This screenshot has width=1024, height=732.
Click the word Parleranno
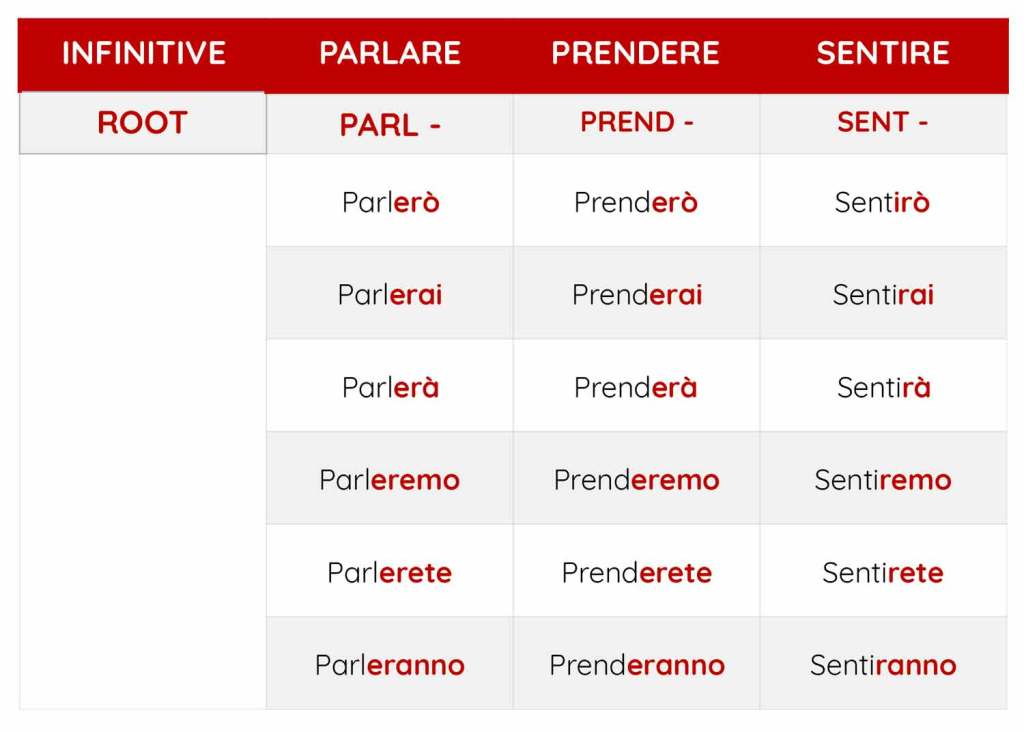point(390,665)
